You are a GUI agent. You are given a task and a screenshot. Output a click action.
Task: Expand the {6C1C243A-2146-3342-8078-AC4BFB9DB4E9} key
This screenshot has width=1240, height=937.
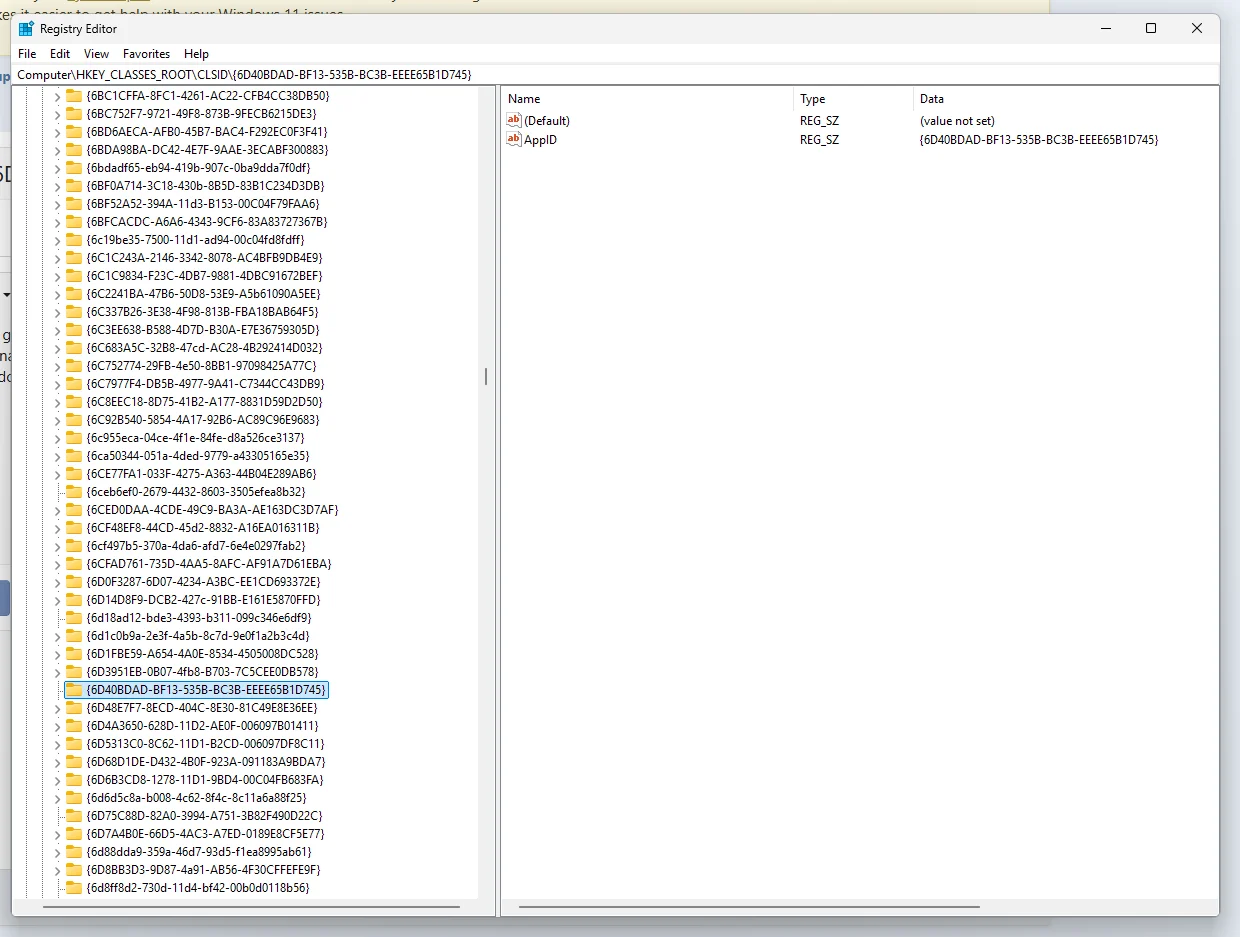(57, 258)
